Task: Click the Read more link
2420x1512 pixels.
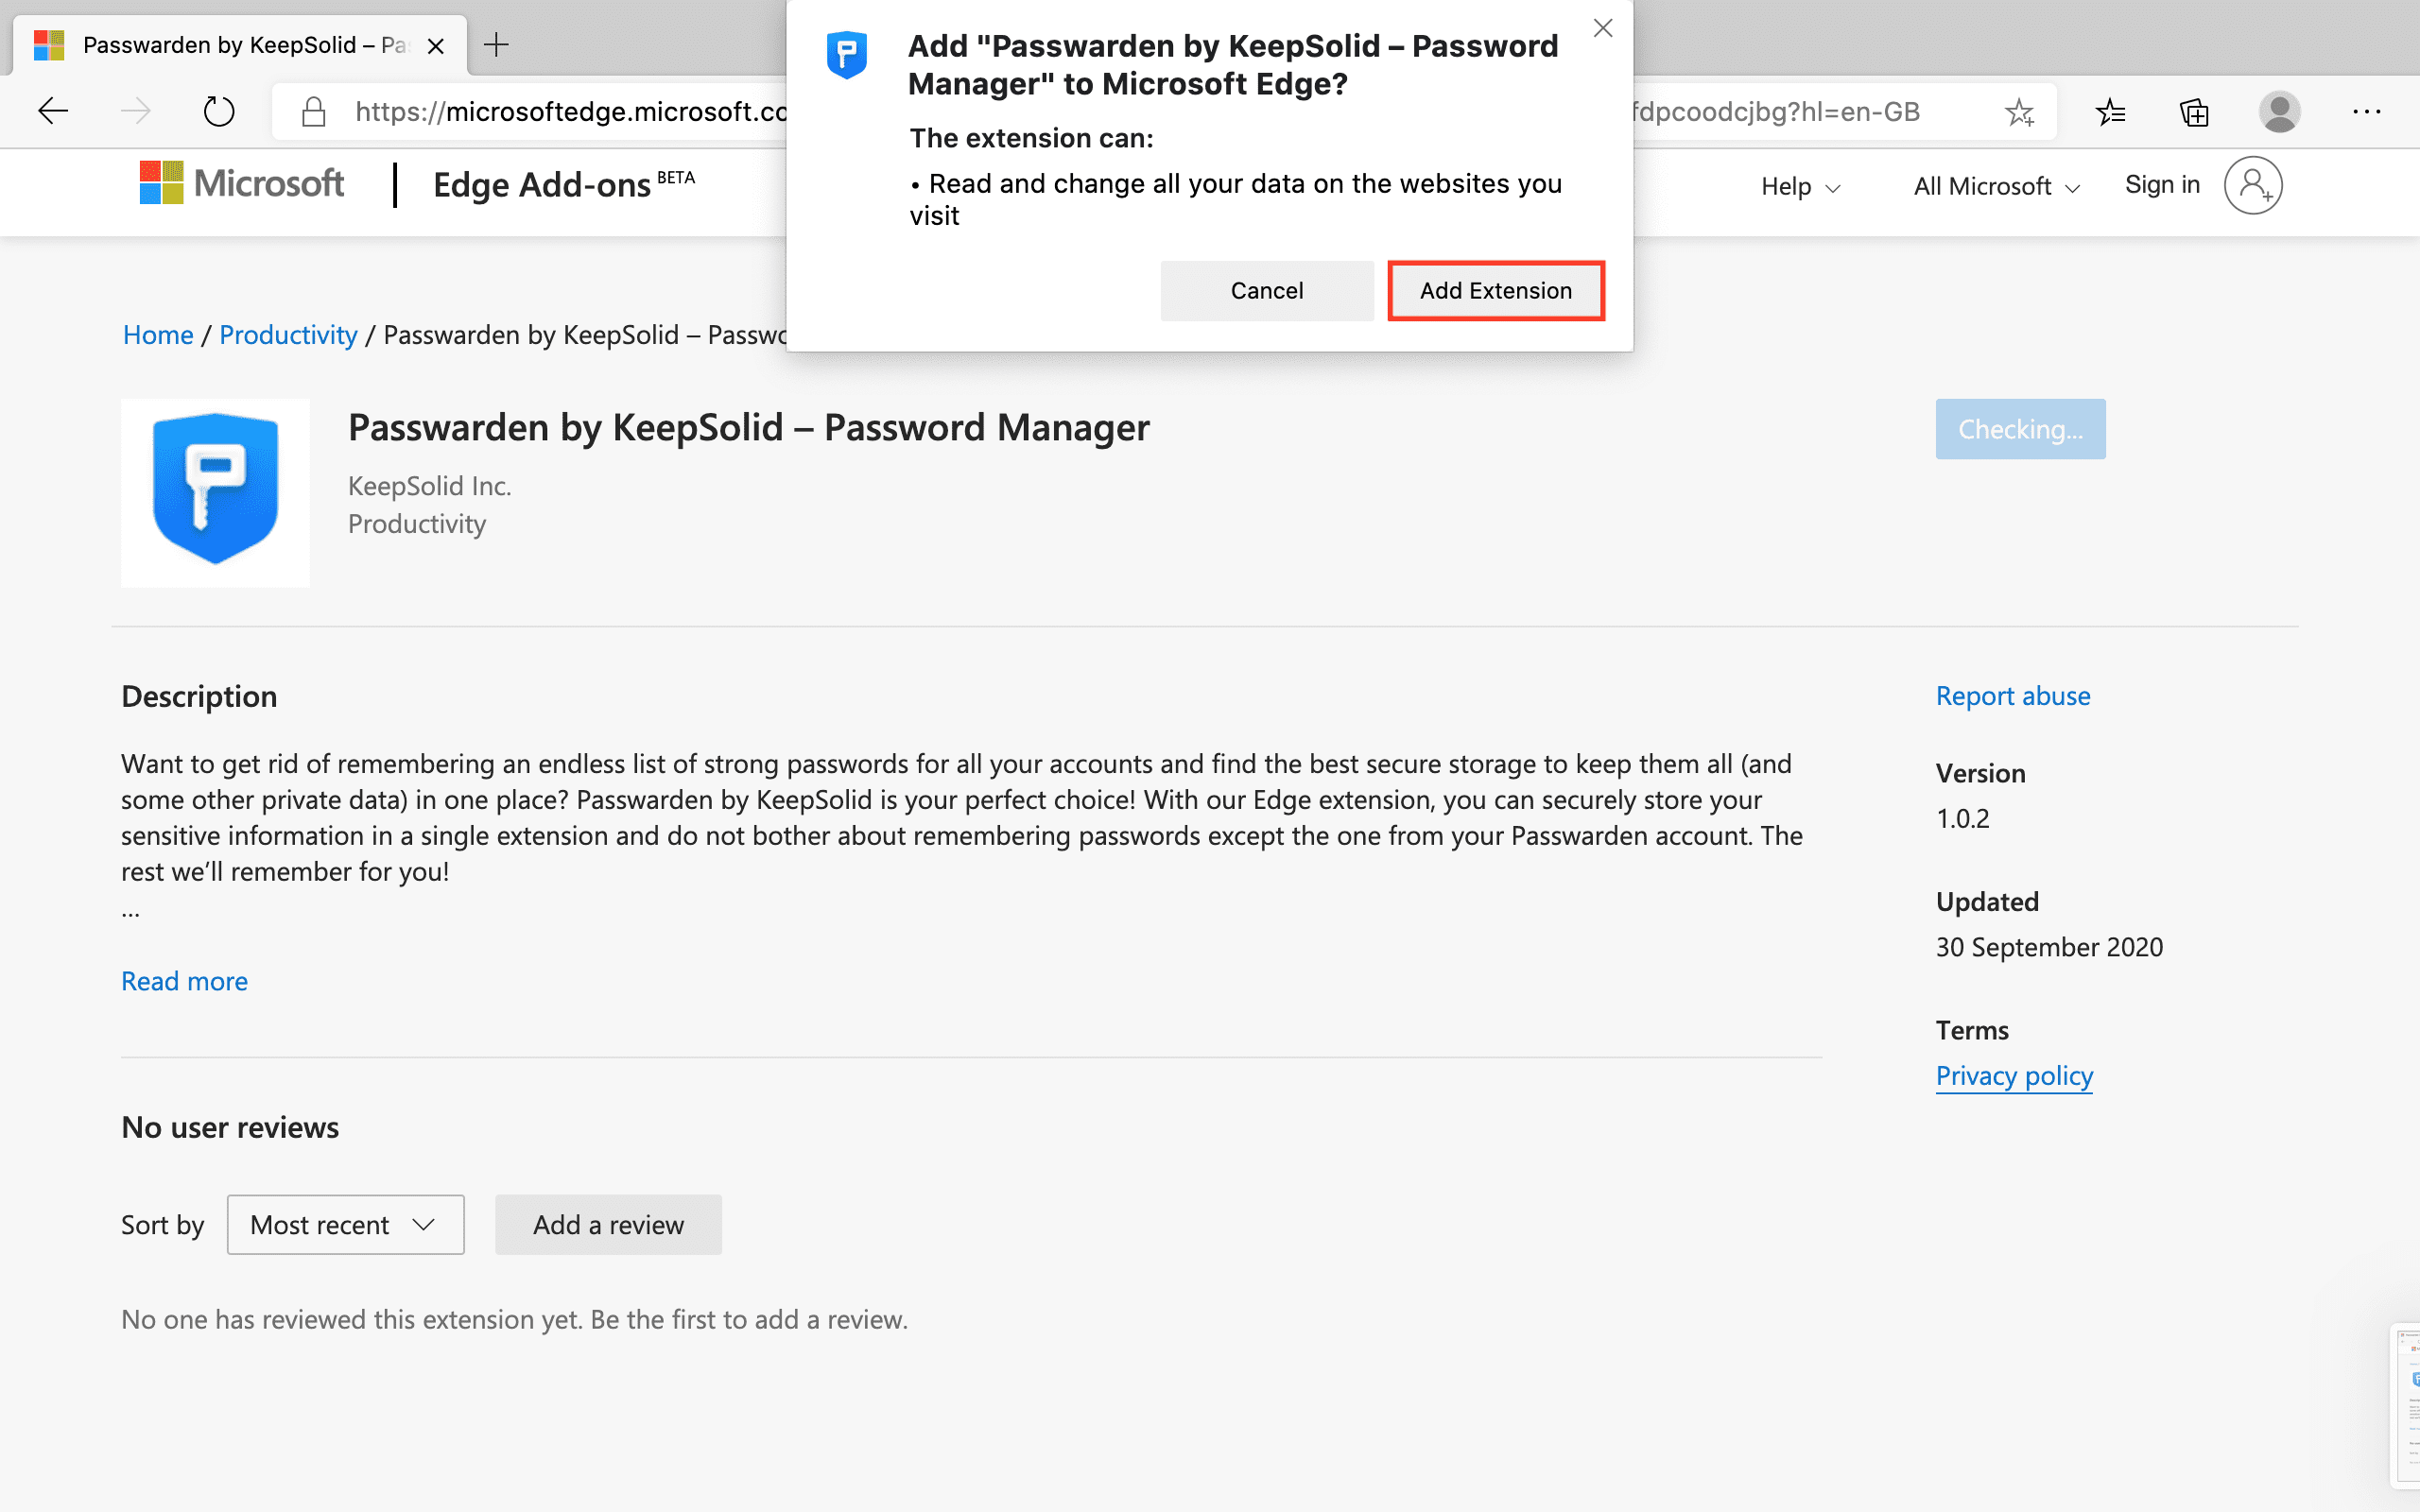Action: tap(184, 981)
